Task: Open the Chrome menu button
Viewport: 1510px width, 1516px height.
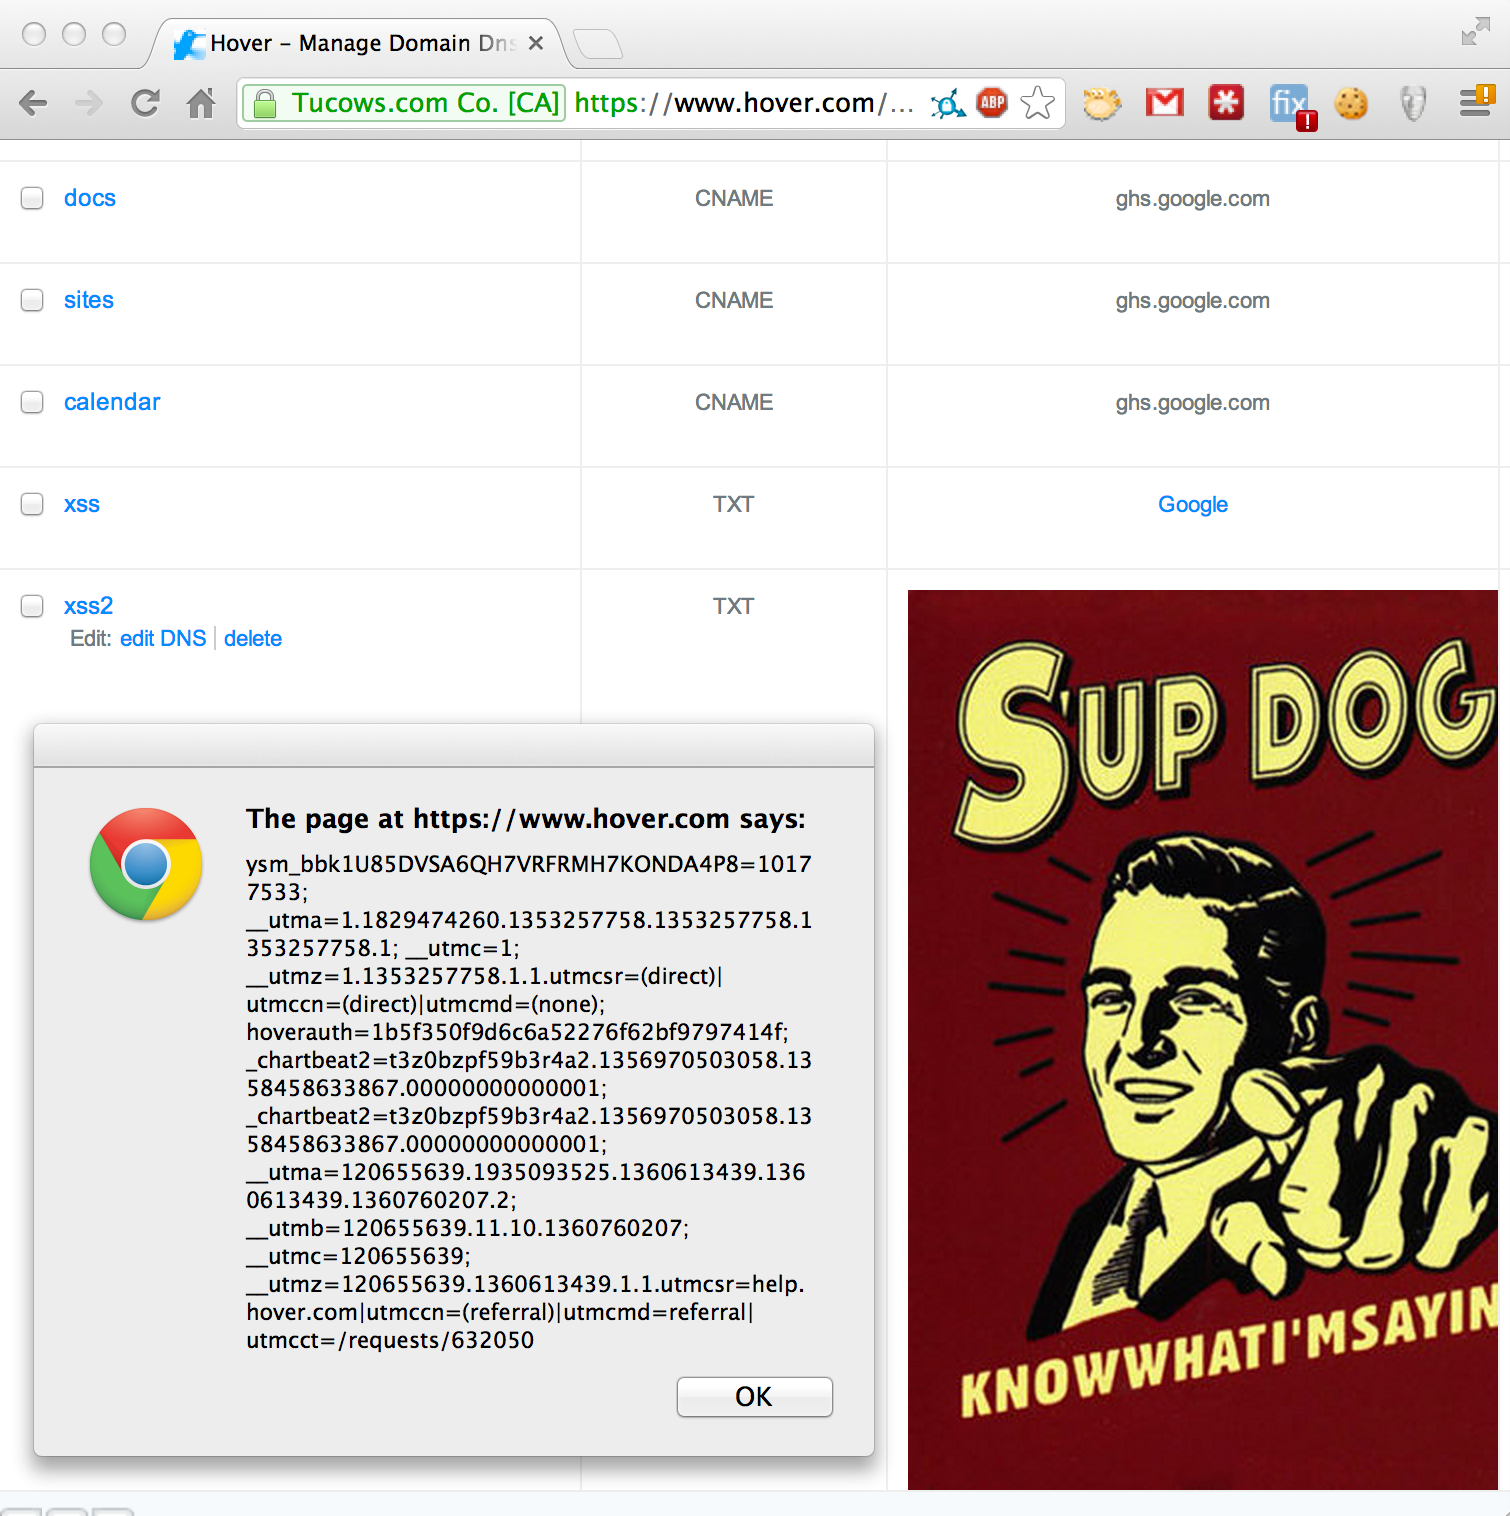Action: click(x=1475, y=102)
